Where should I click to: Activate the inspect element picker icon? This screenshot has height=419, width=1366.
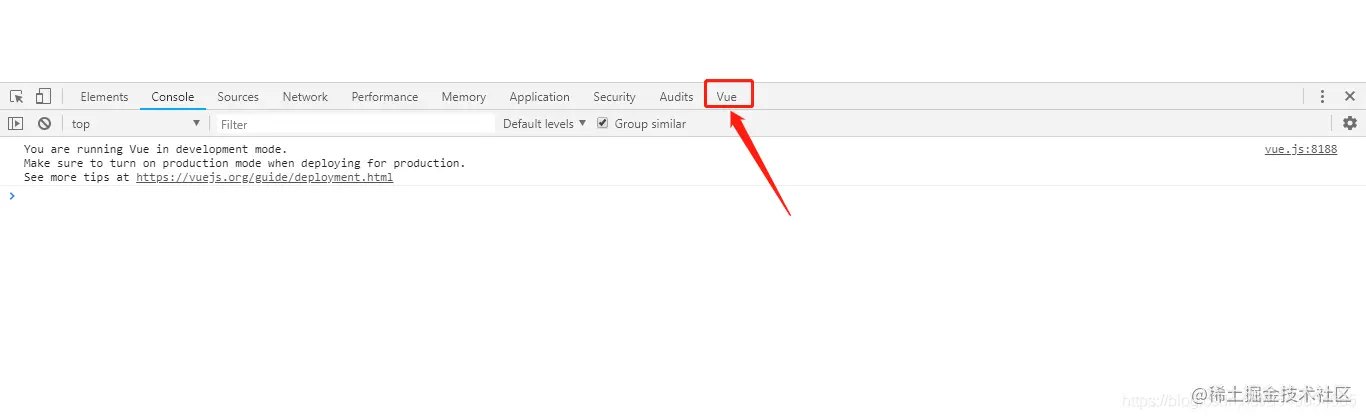(x=17, y=97)
